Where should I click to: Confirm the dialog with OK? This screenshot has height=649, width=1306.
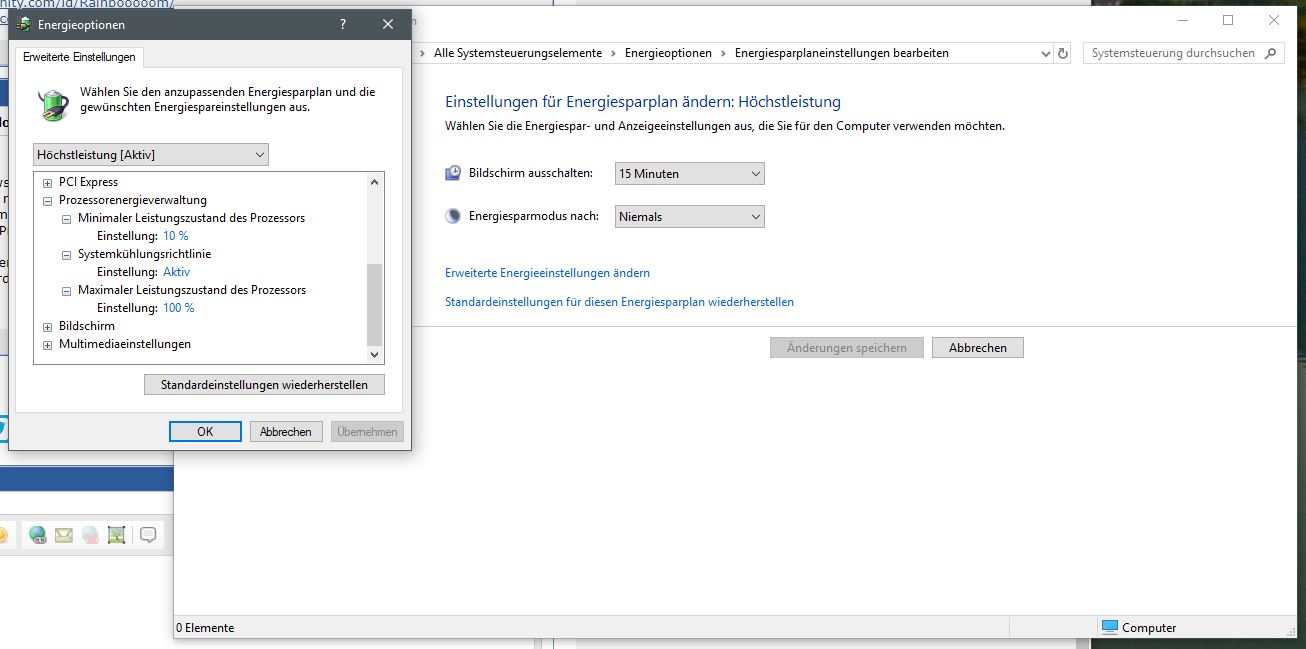click(205, 432)
